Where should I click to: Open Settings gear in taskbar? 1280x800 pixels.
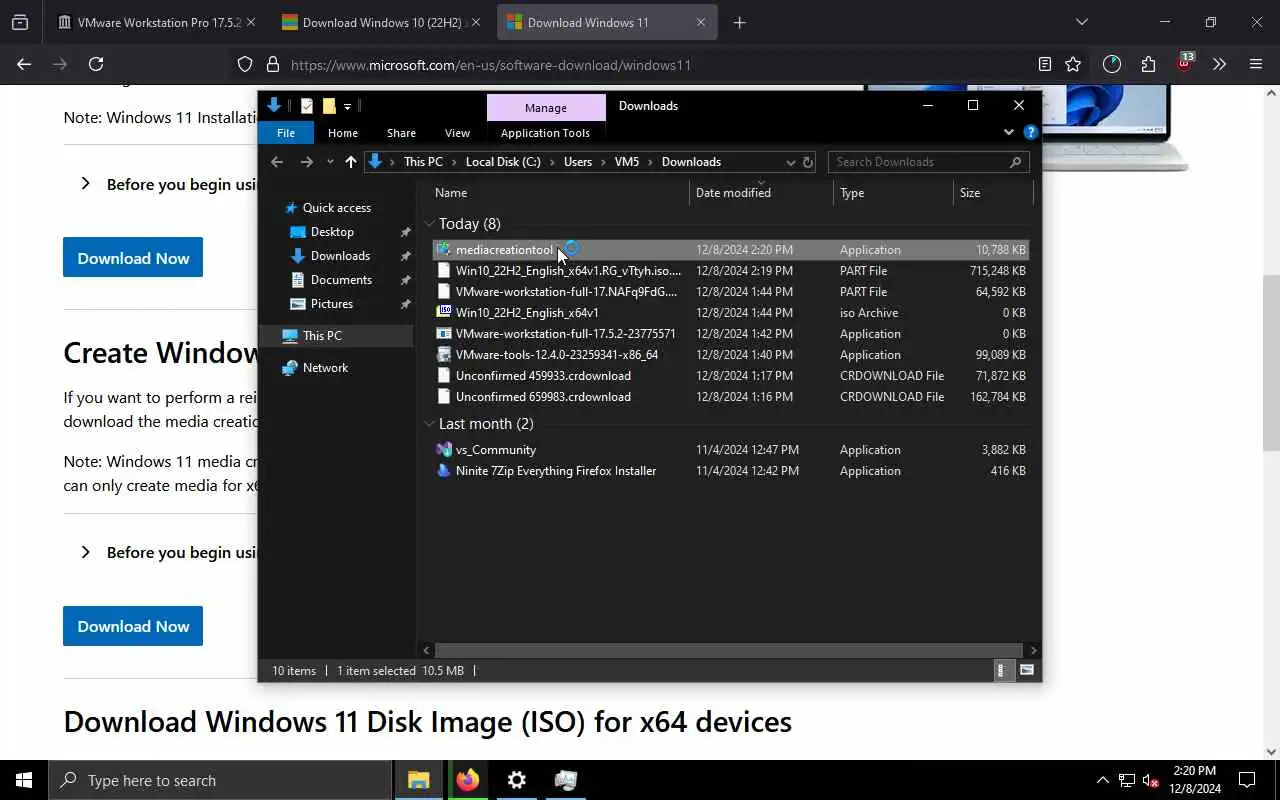pyautogui.click(x=516, y=780)
